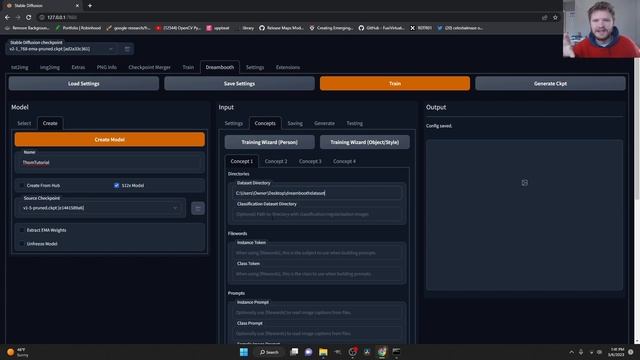
Task: Open File Explorer from the taskbar
Action: tap(323, 352)
